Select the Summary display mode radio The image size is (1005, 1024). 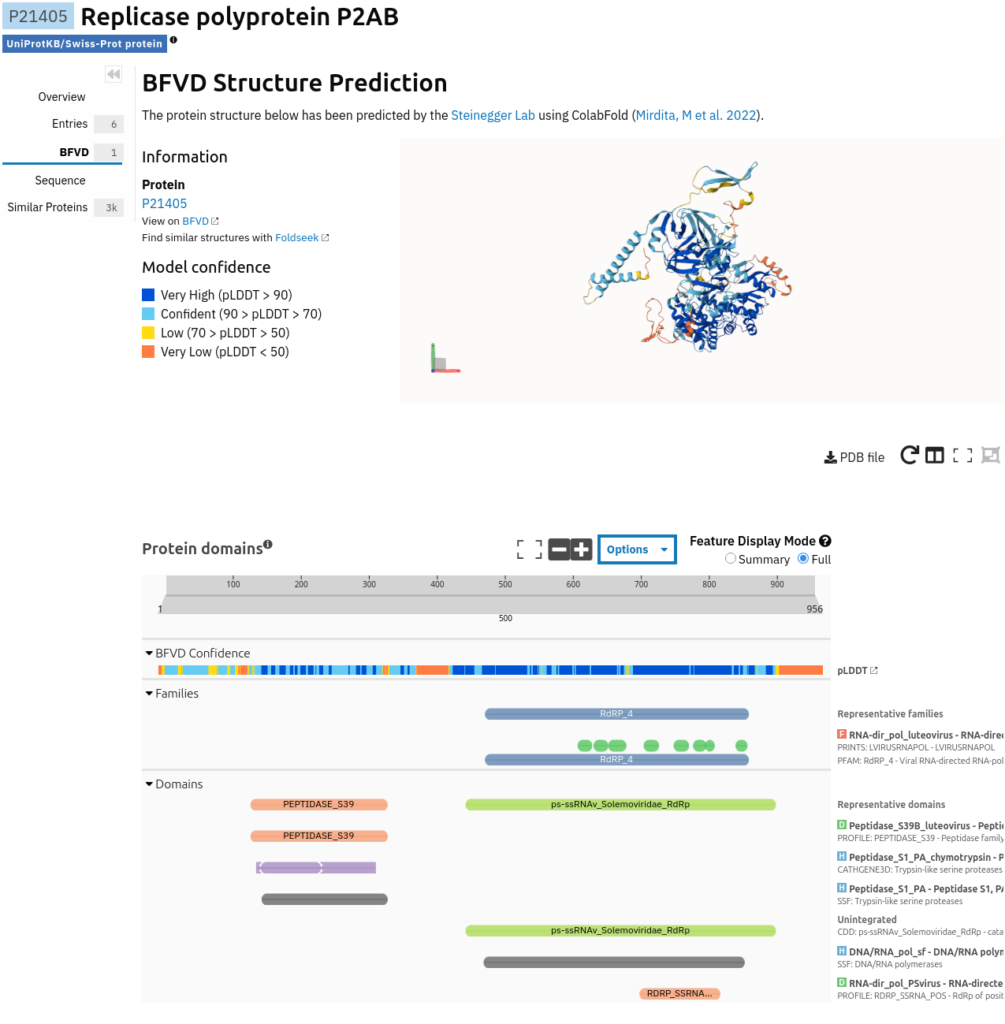coord(731,558)
